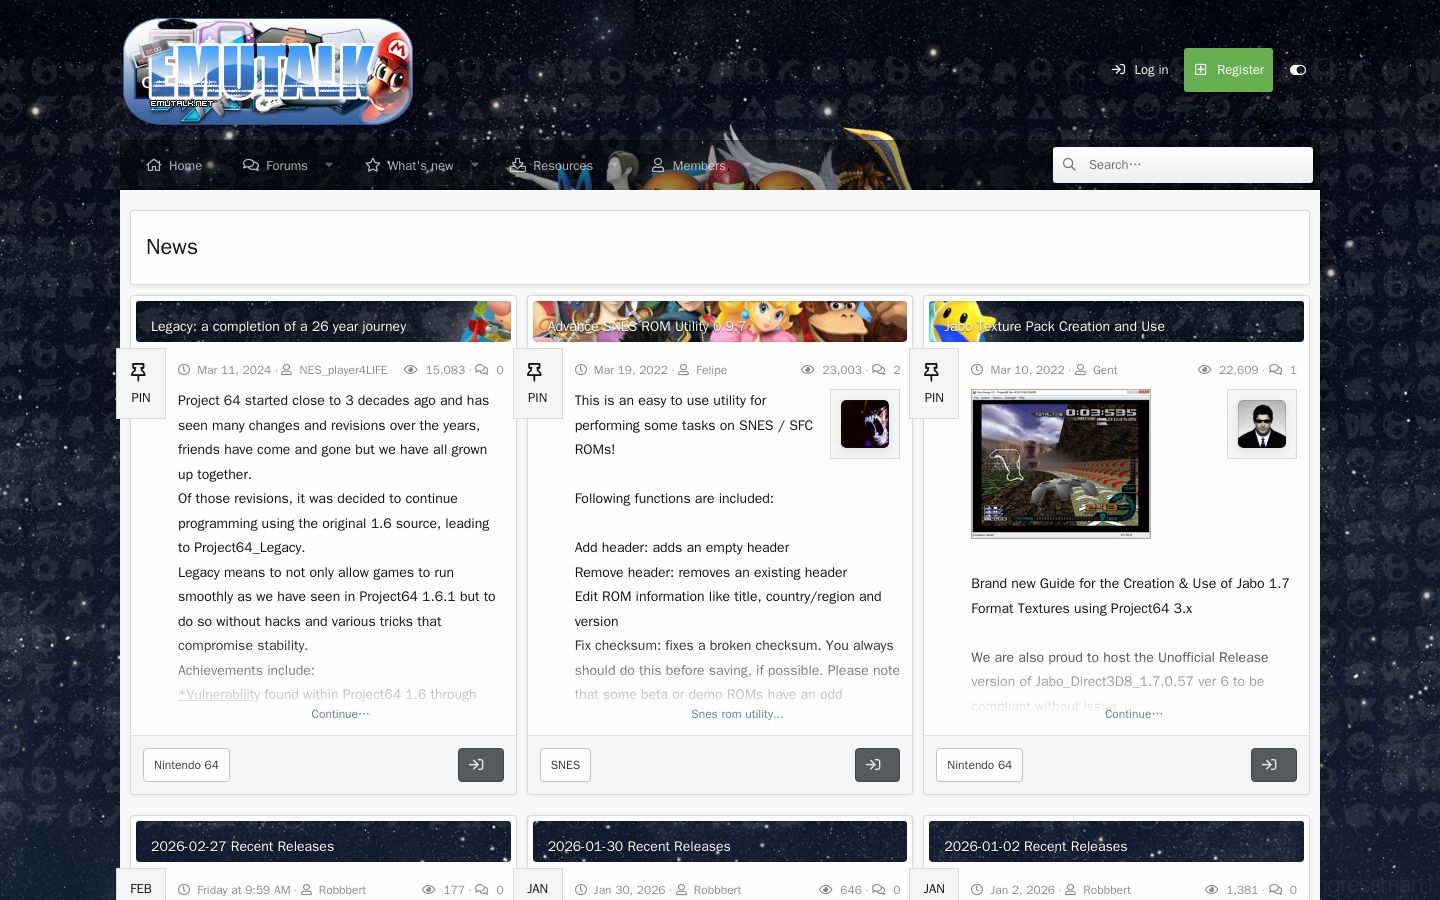Screen dimensions: 1440x900
Task: Click Continue under the Jabo Texture article
Action: [1134, 714]
